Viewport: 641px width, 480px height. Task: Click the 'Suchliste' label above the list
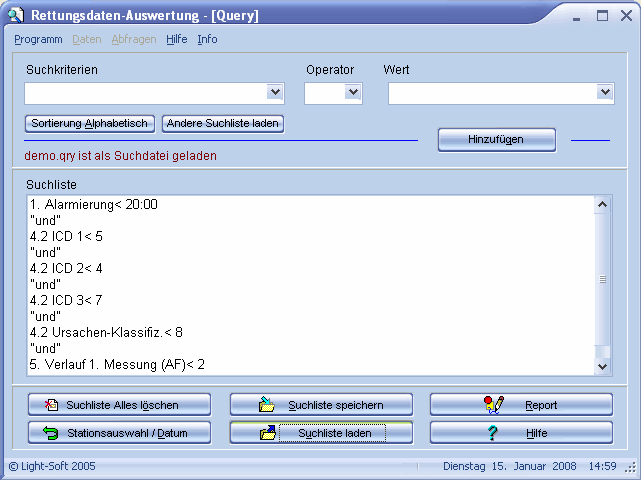[x=52, y=185]
